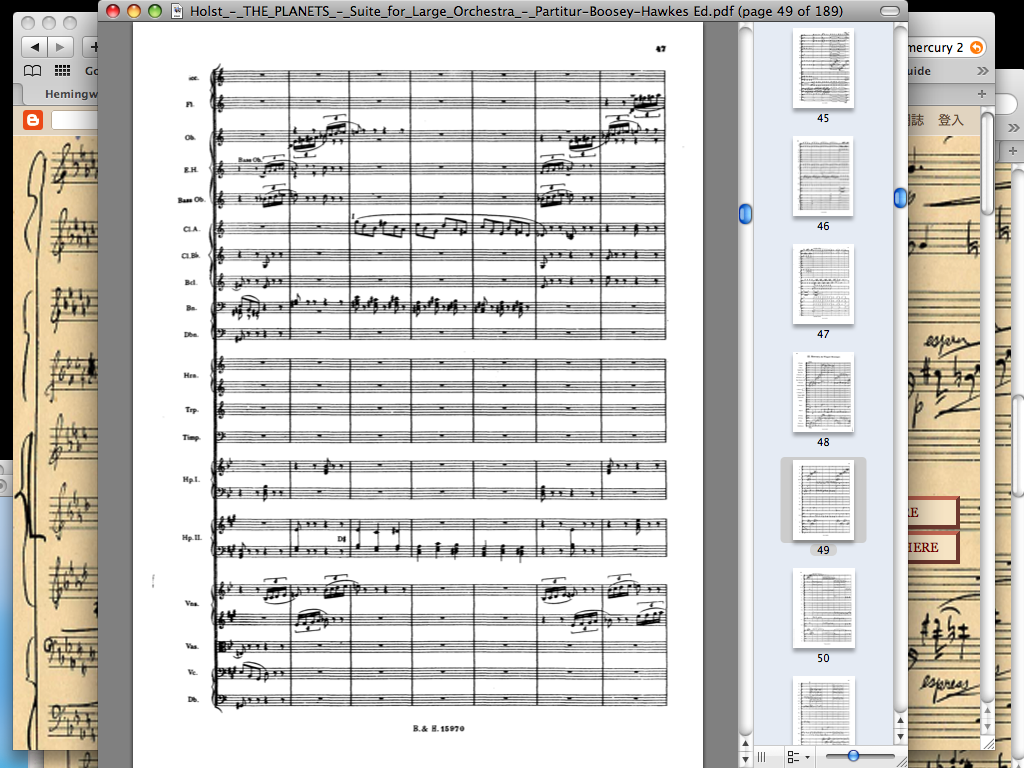Image resolution: width=1024 pixels, height=768 pixels.
Task: Click the PDF document proxy icon in Preview's title bar
Action: pos(176,11)
